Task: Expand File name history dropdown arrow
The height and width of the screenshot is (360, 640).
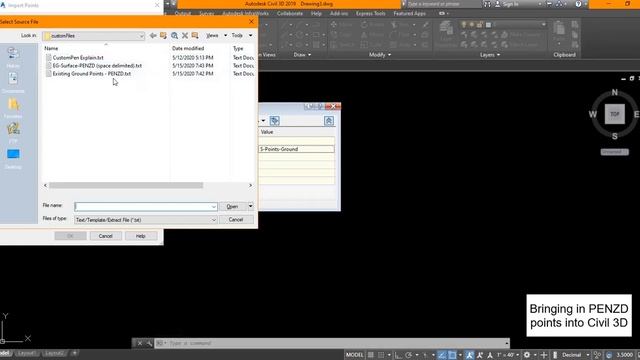Action: tap(213, 207)
